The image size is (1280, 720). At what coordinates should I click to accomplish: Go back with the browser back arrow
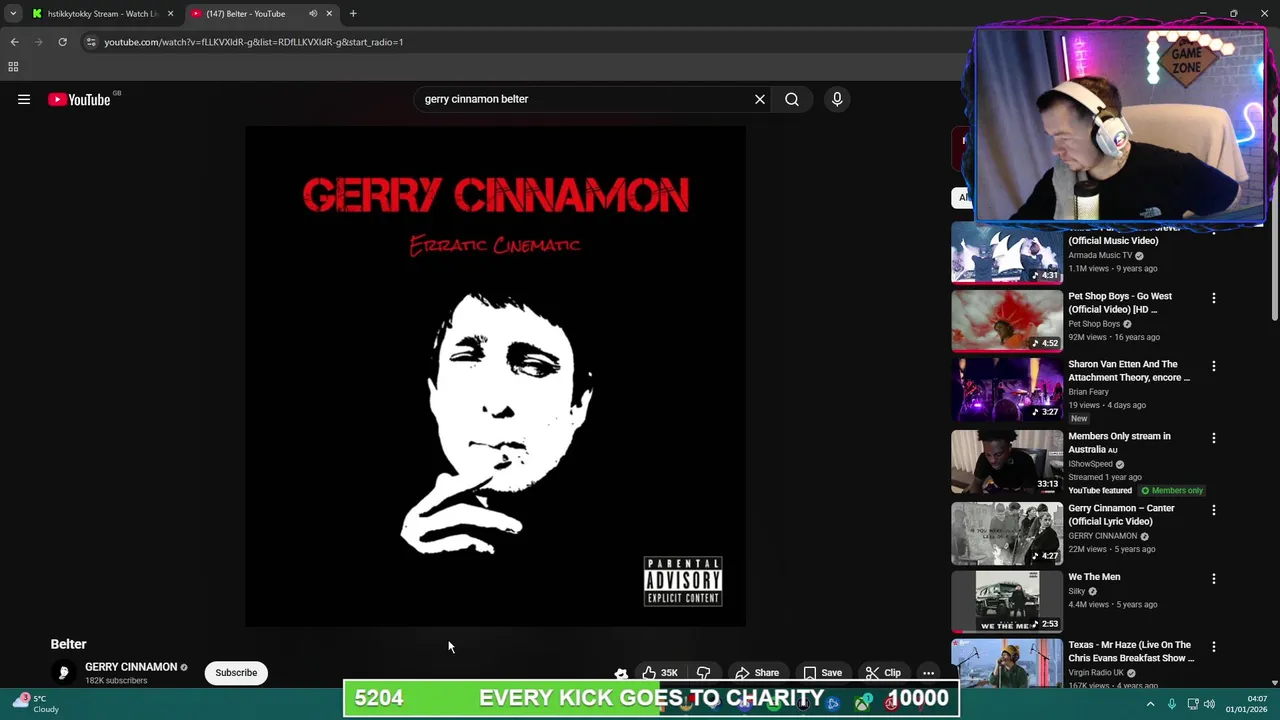pyautogui.click(x=14, y=42)
